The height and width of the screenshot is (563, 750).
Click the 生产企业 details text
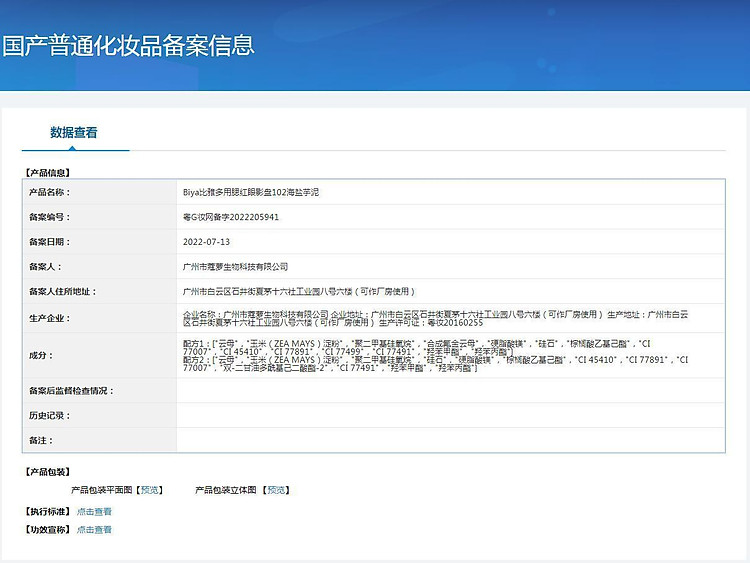click(435, 319)
